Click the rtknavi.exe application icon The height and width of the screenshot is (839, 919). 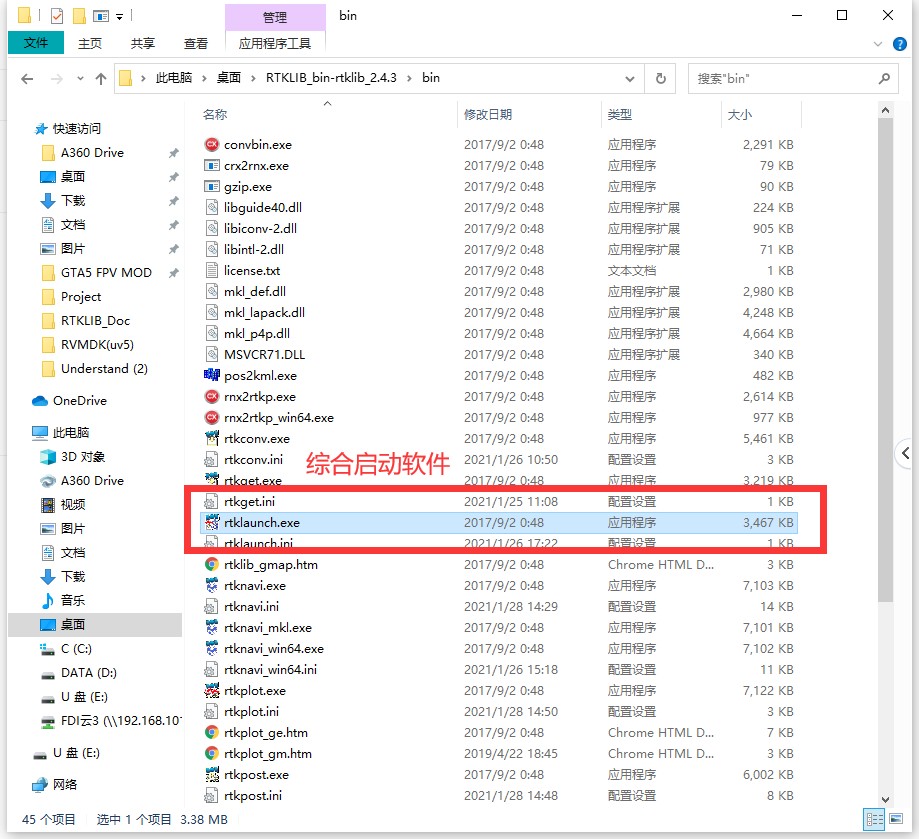click(212, 585)
